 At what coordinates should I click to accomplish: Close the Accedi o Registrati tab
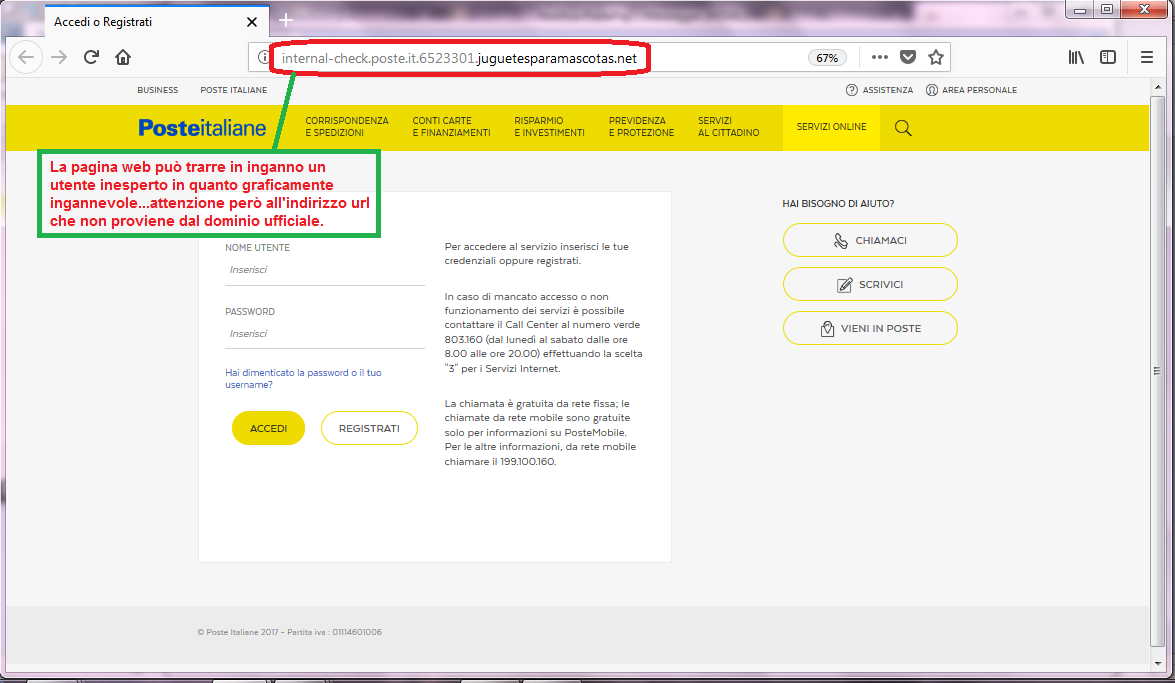pyautogui.click(x=252, y=22)
